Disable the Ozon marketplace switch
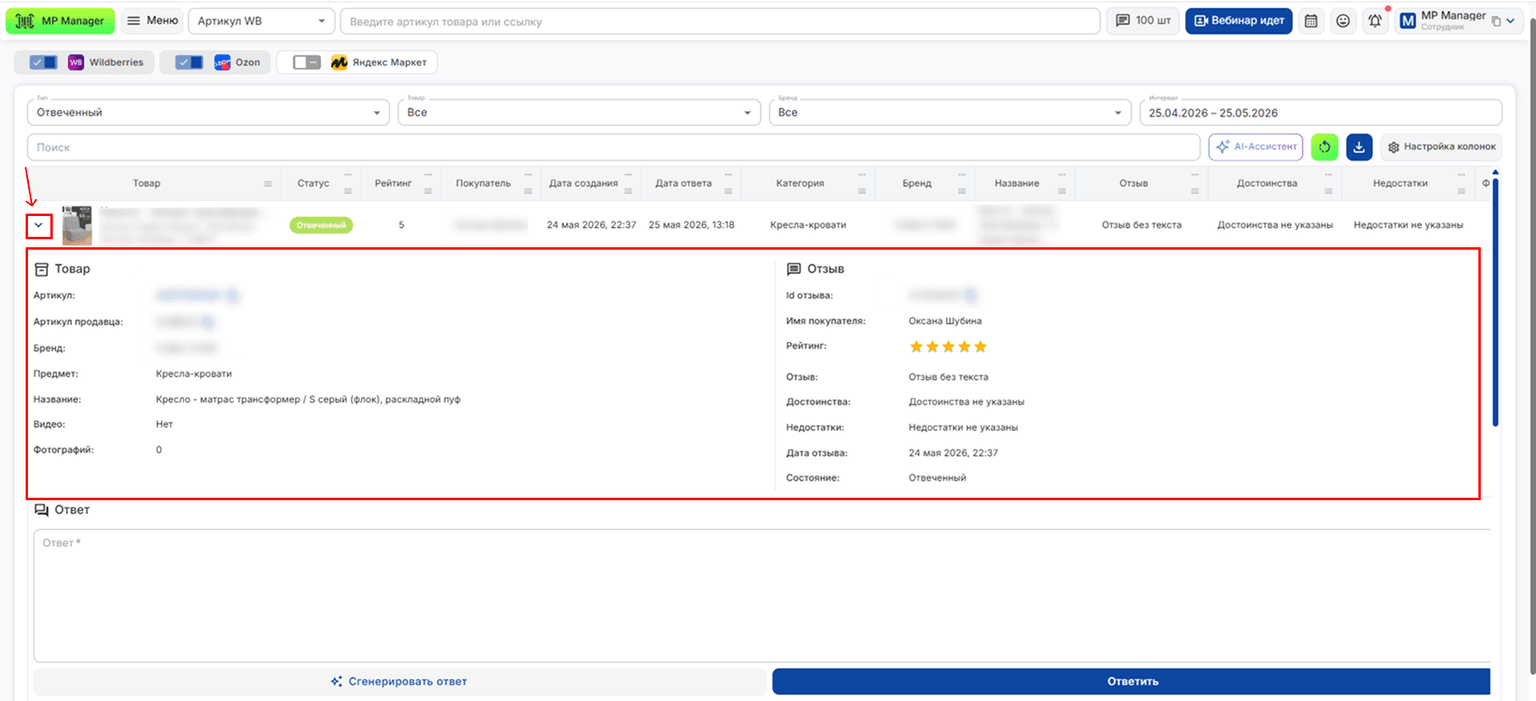Image resolution: width=1536 pixels, height=701 pixels. pos(189,62)
